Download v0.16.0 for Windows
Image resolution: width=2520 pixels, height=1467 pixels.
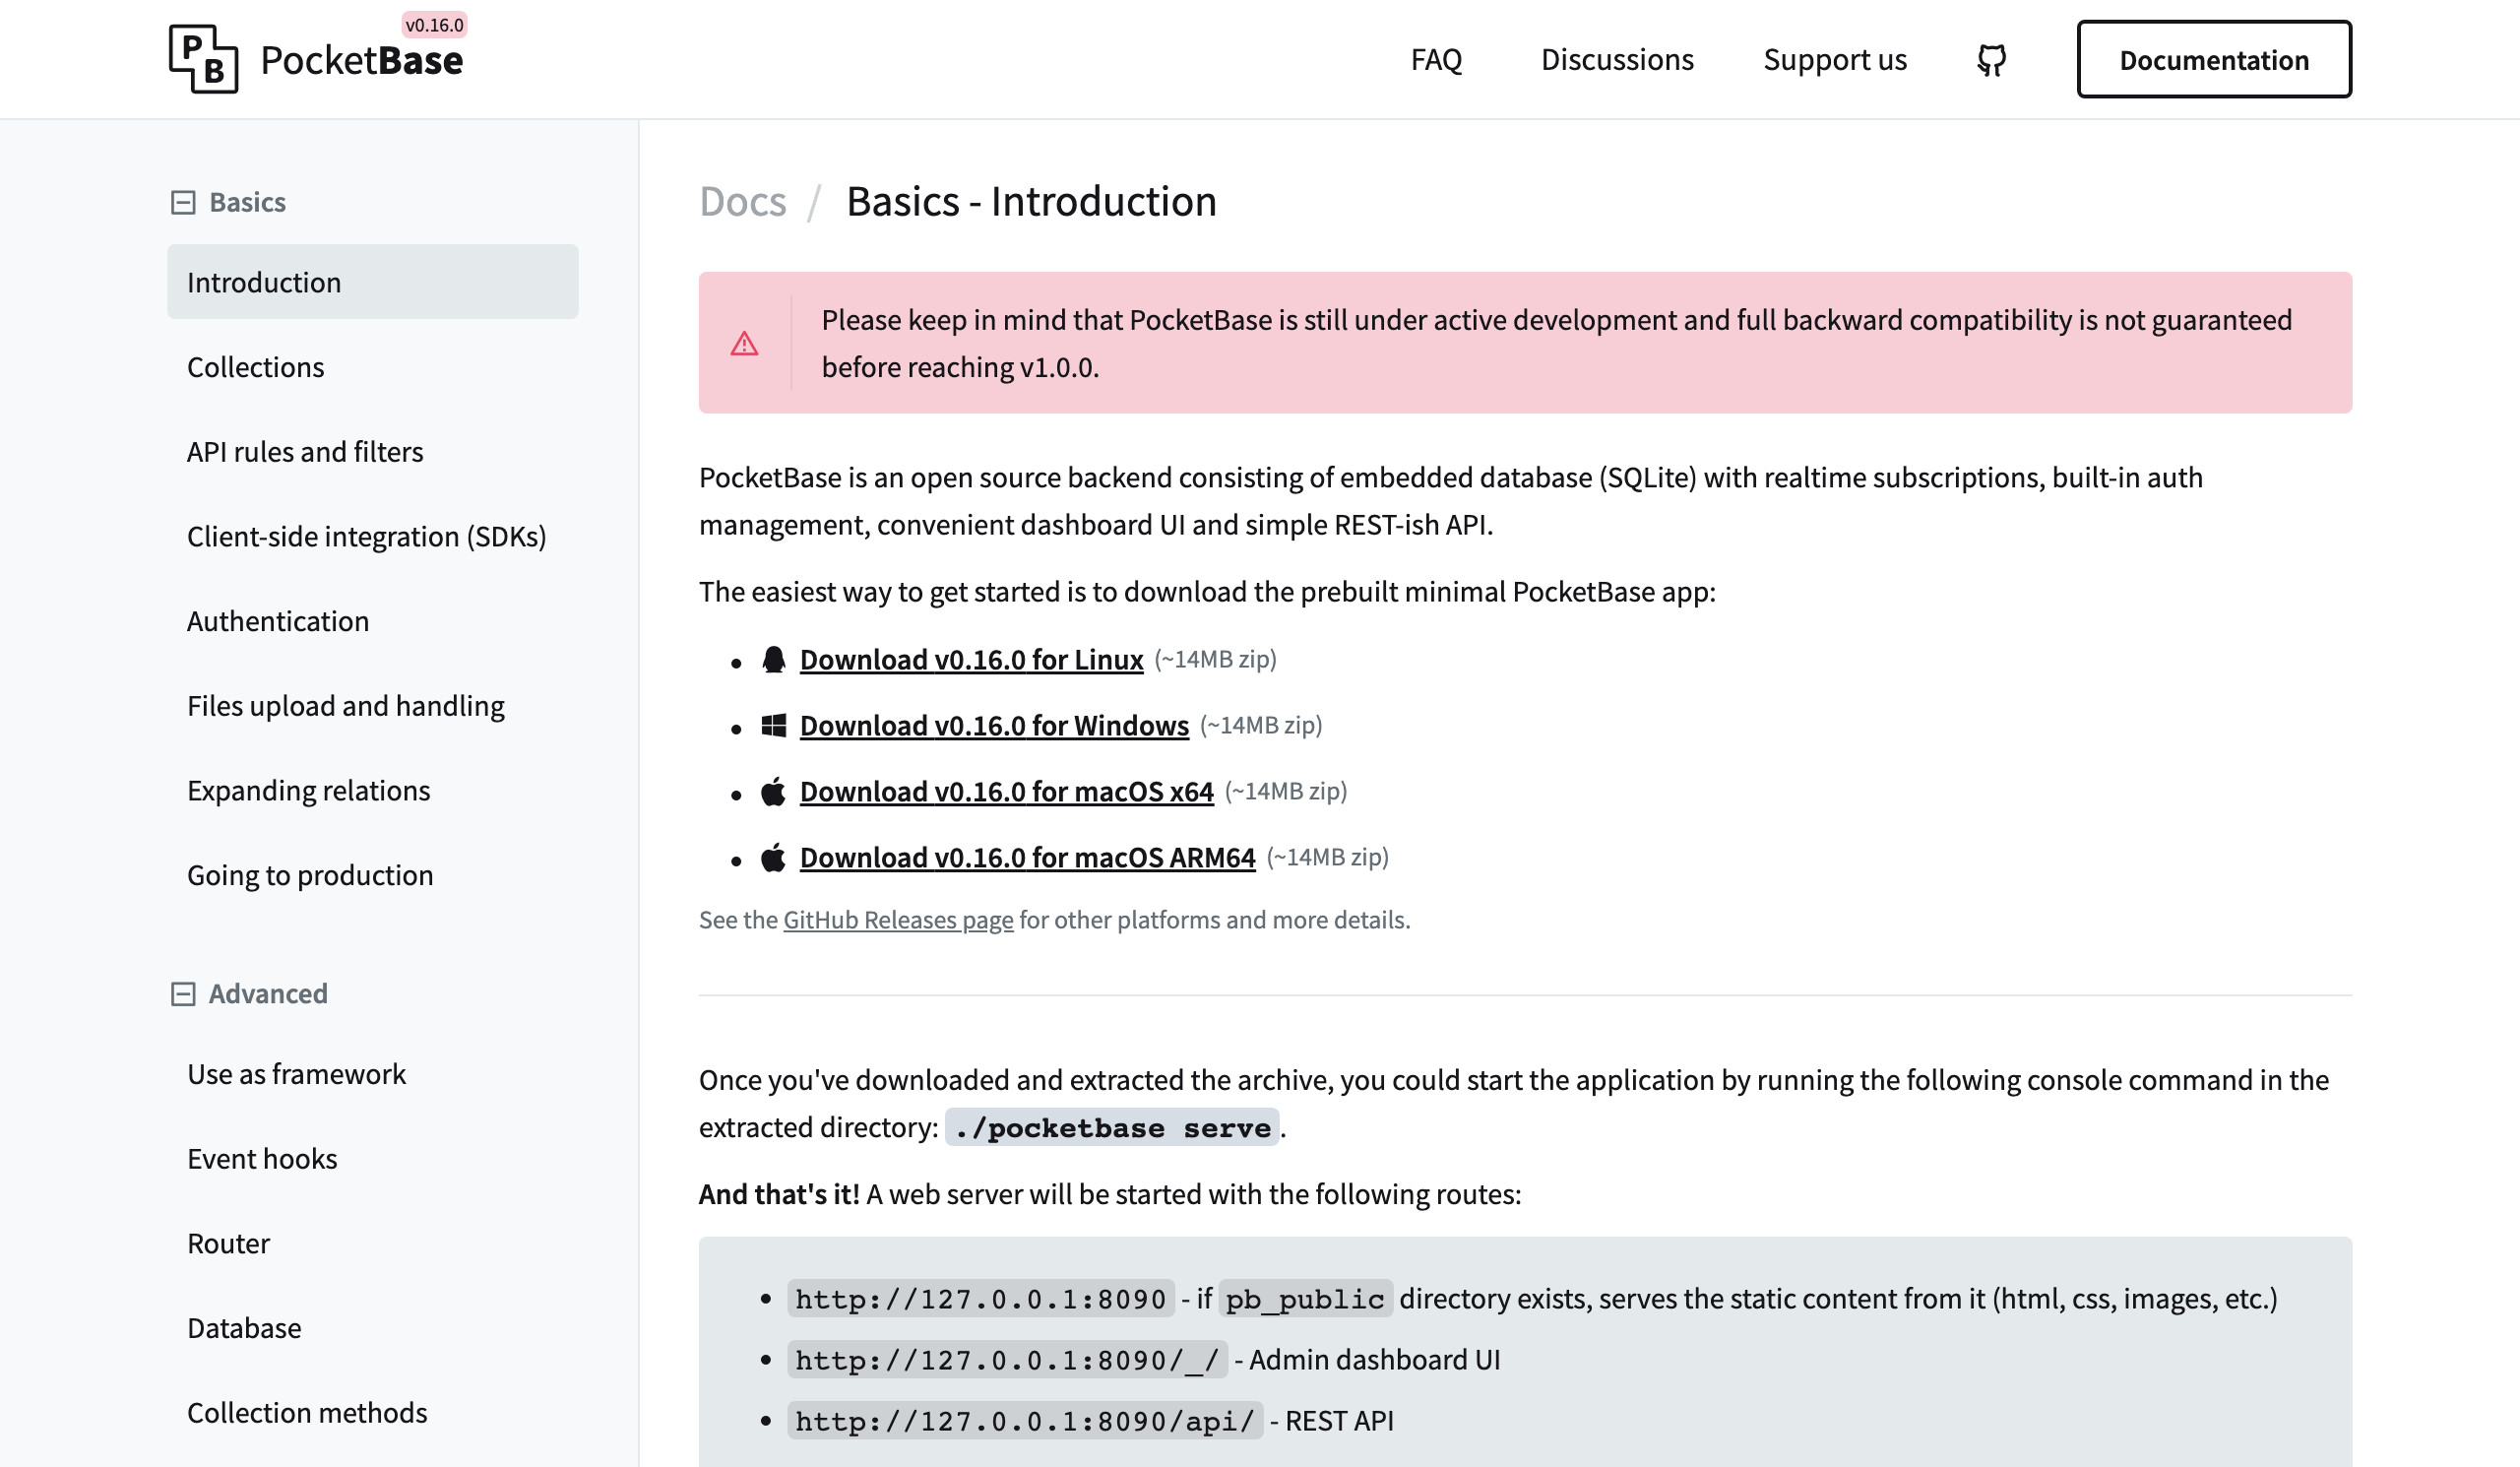pos(994,726)
